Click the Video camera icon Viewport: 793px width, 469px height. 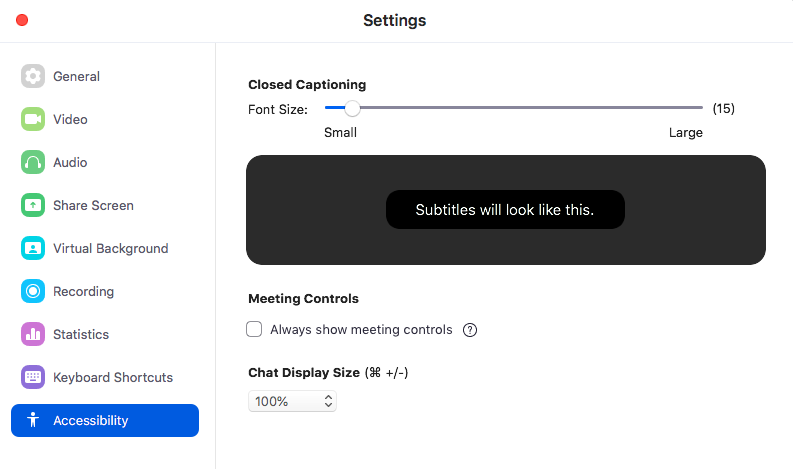click(x=33, y=120)
